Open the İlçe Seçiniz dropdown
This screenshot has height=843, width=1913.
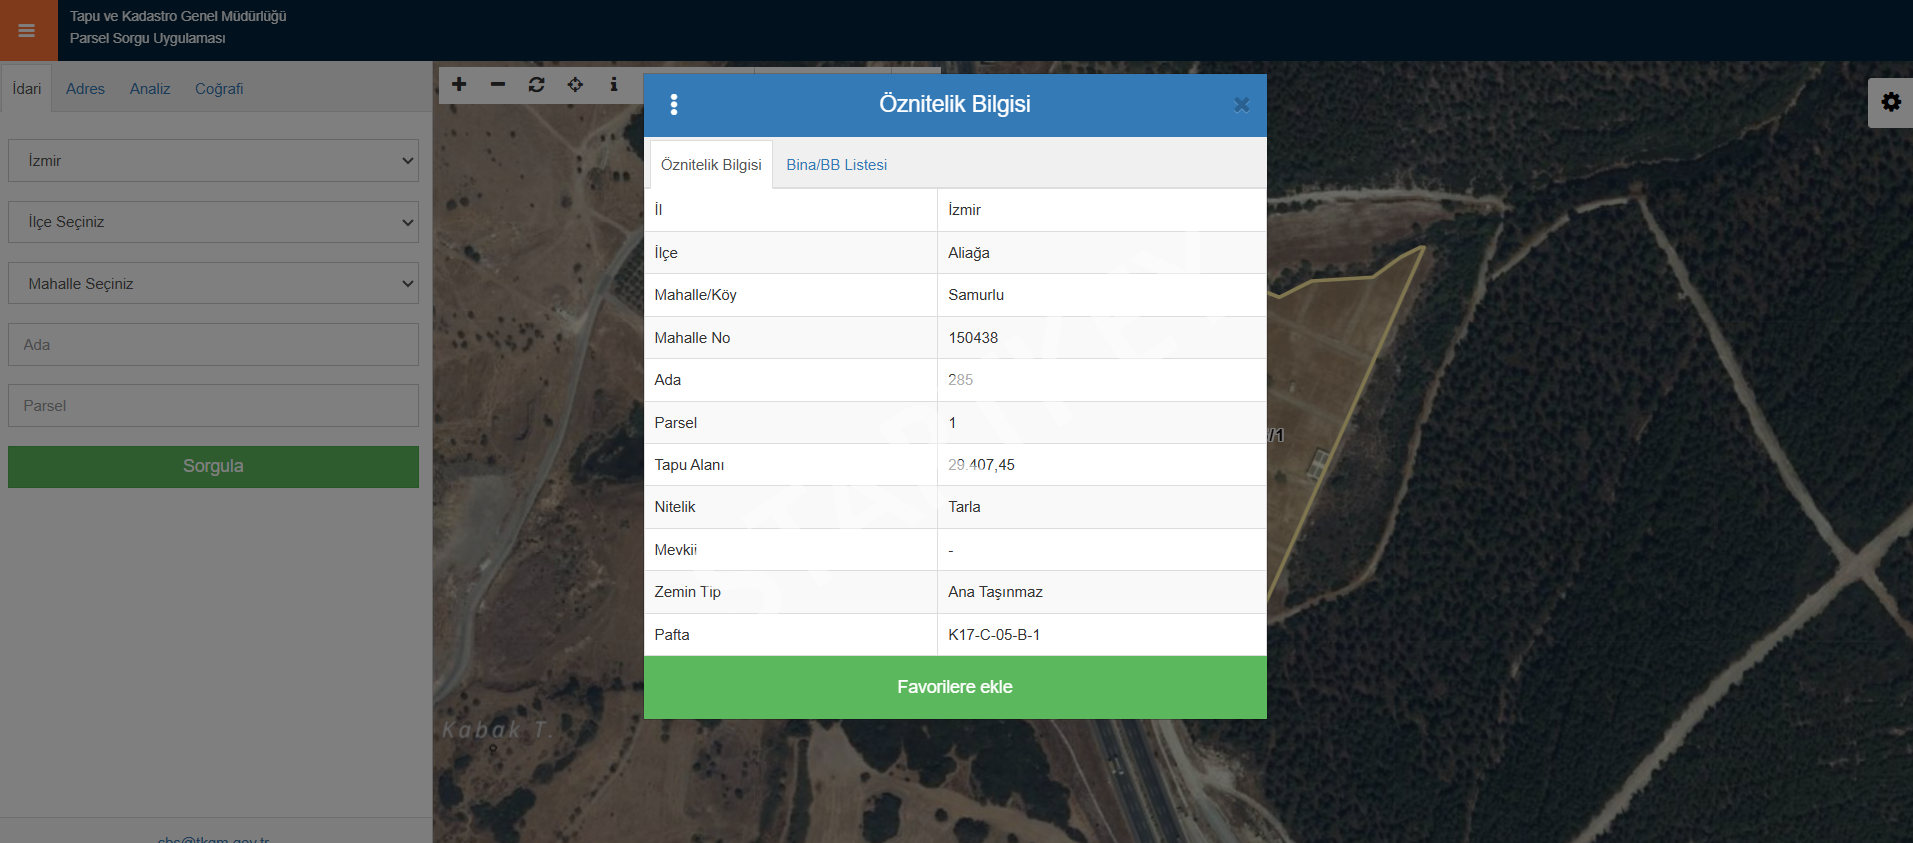point(213,222)
